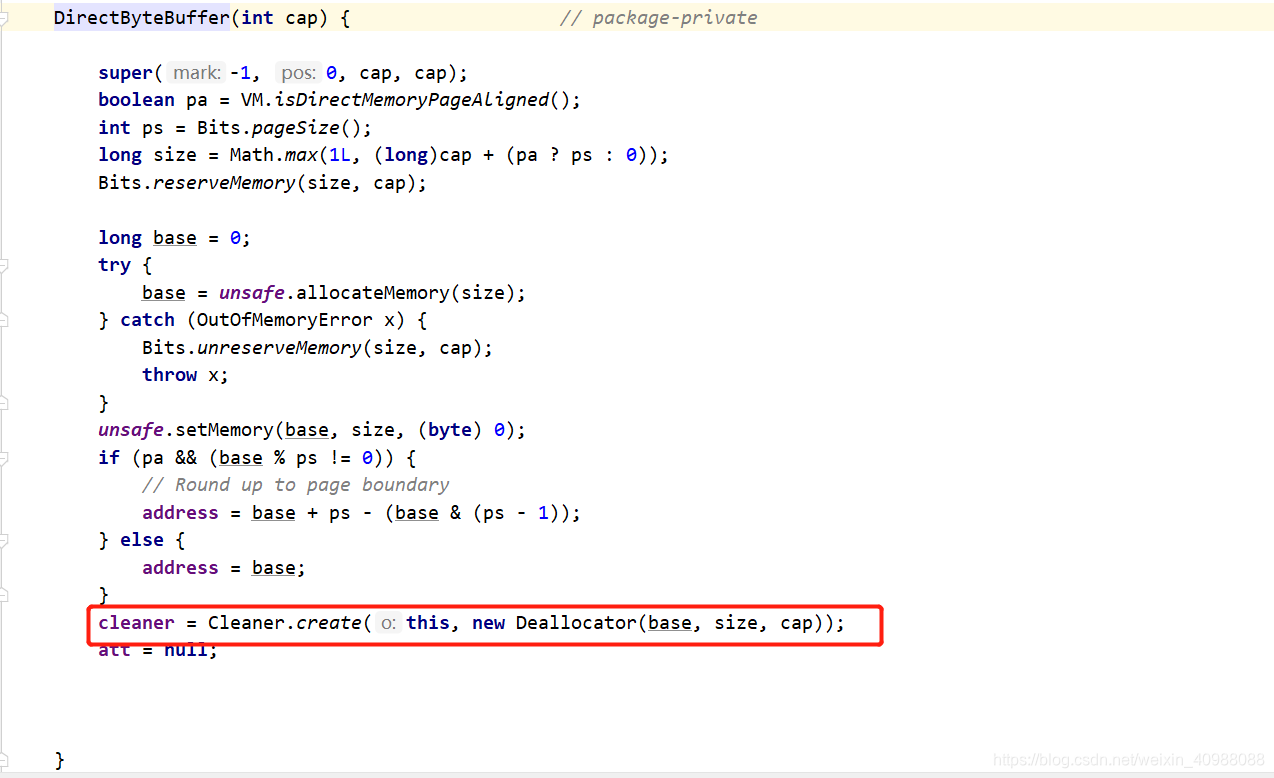This screenshot has height=778, width=1274.
Task: Click the o: parameter hint
Action: point(388,623)
